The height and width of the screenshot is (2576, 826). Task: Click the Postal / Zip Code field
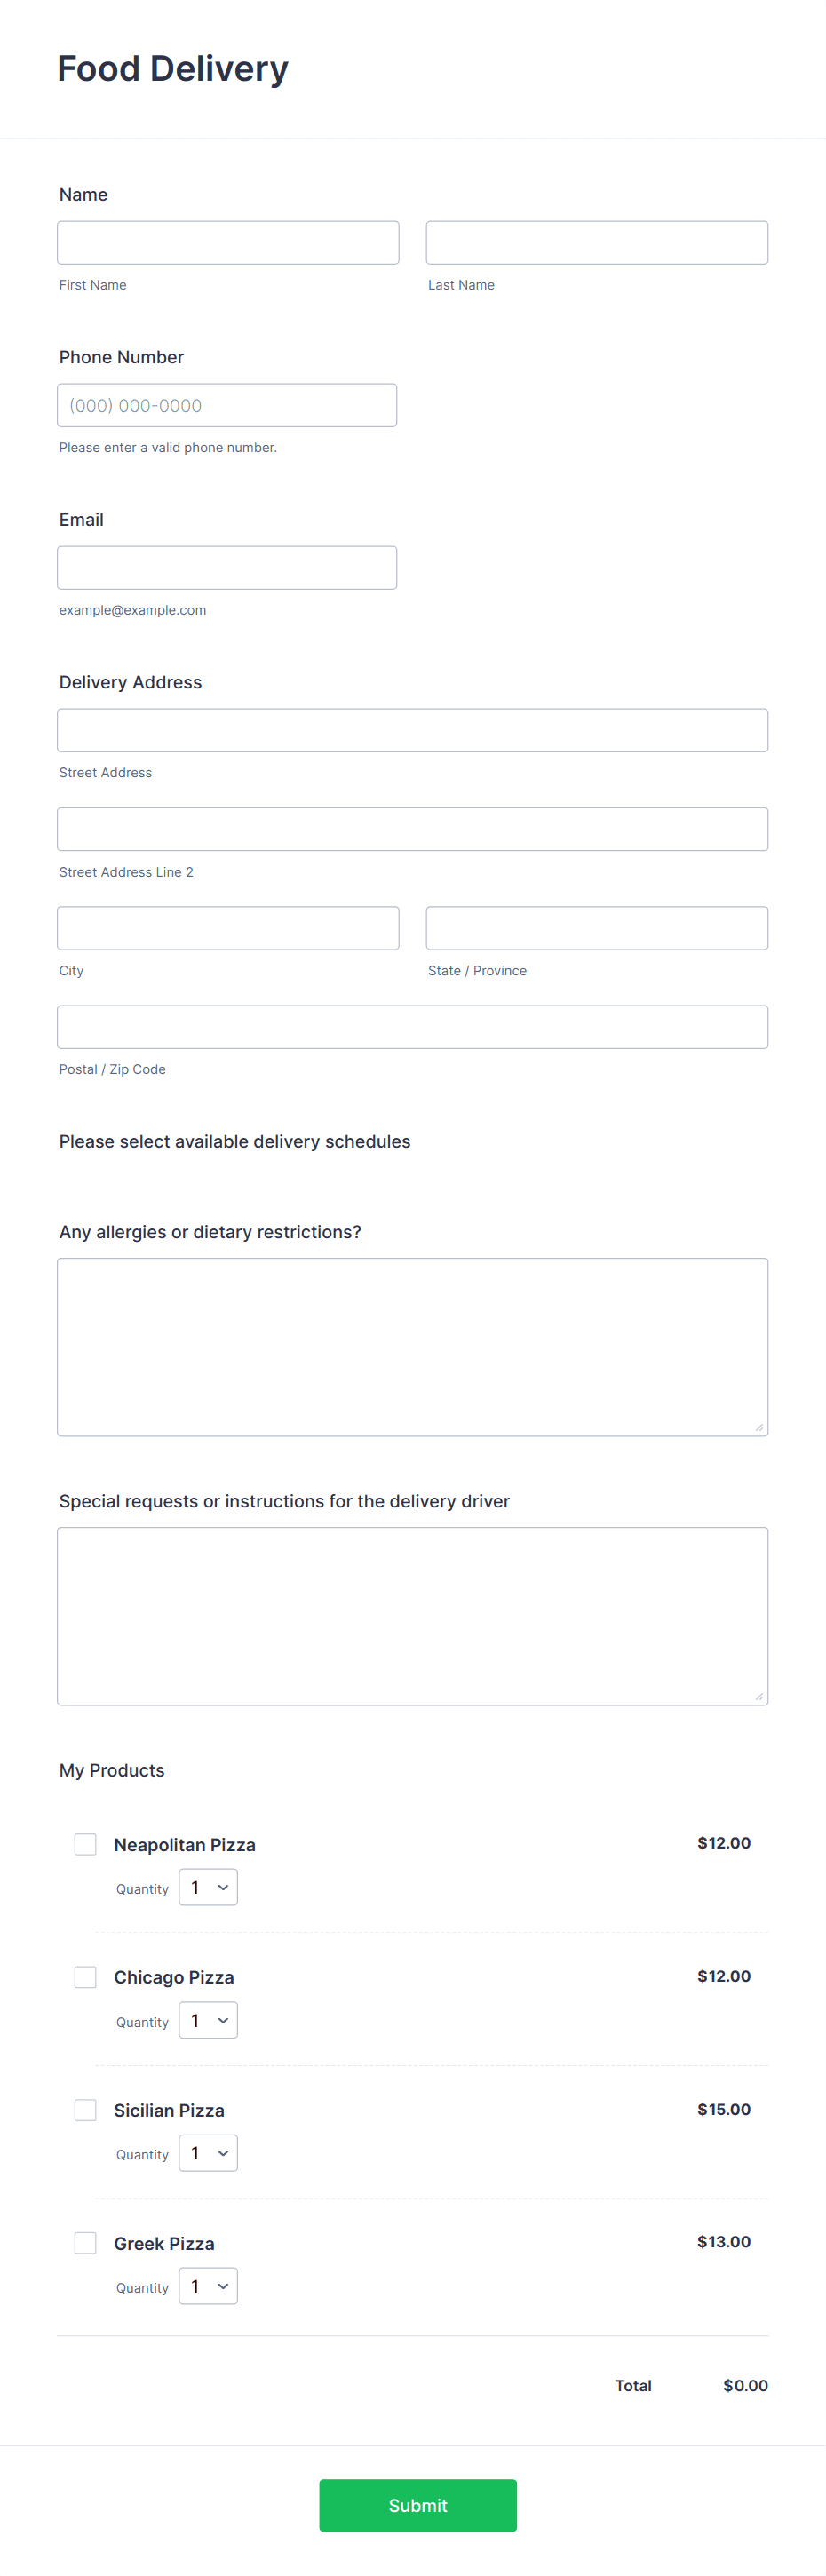click(x=412, y=1026)
